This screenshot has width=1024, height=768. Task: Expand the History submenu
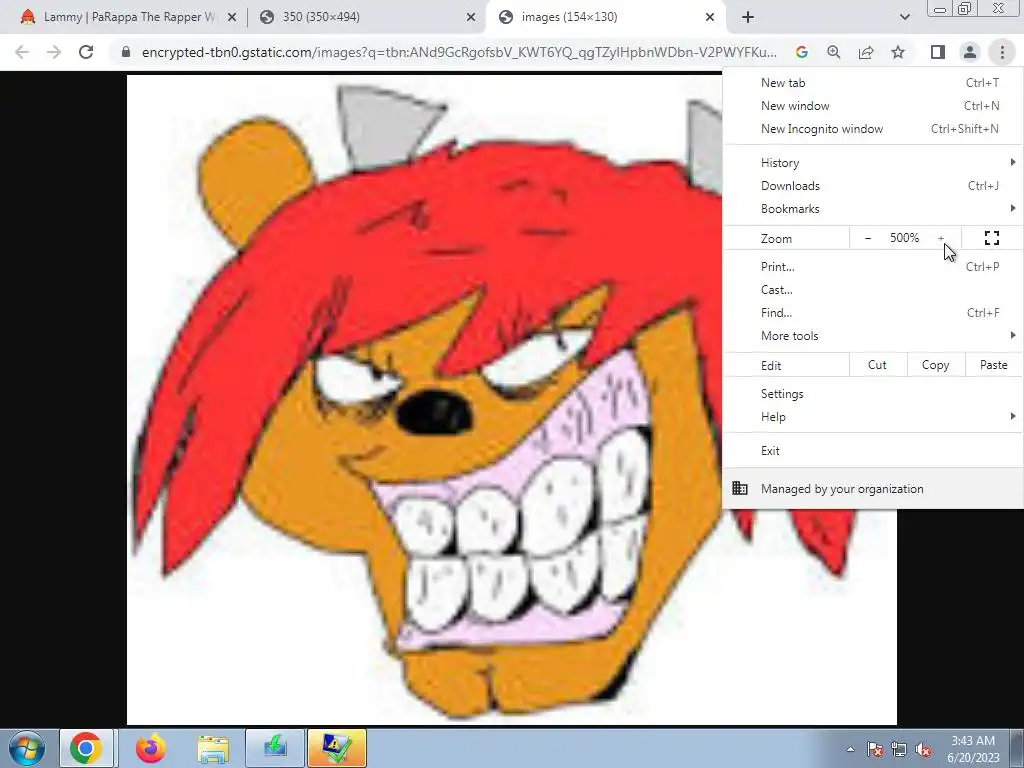pos(872,163)
